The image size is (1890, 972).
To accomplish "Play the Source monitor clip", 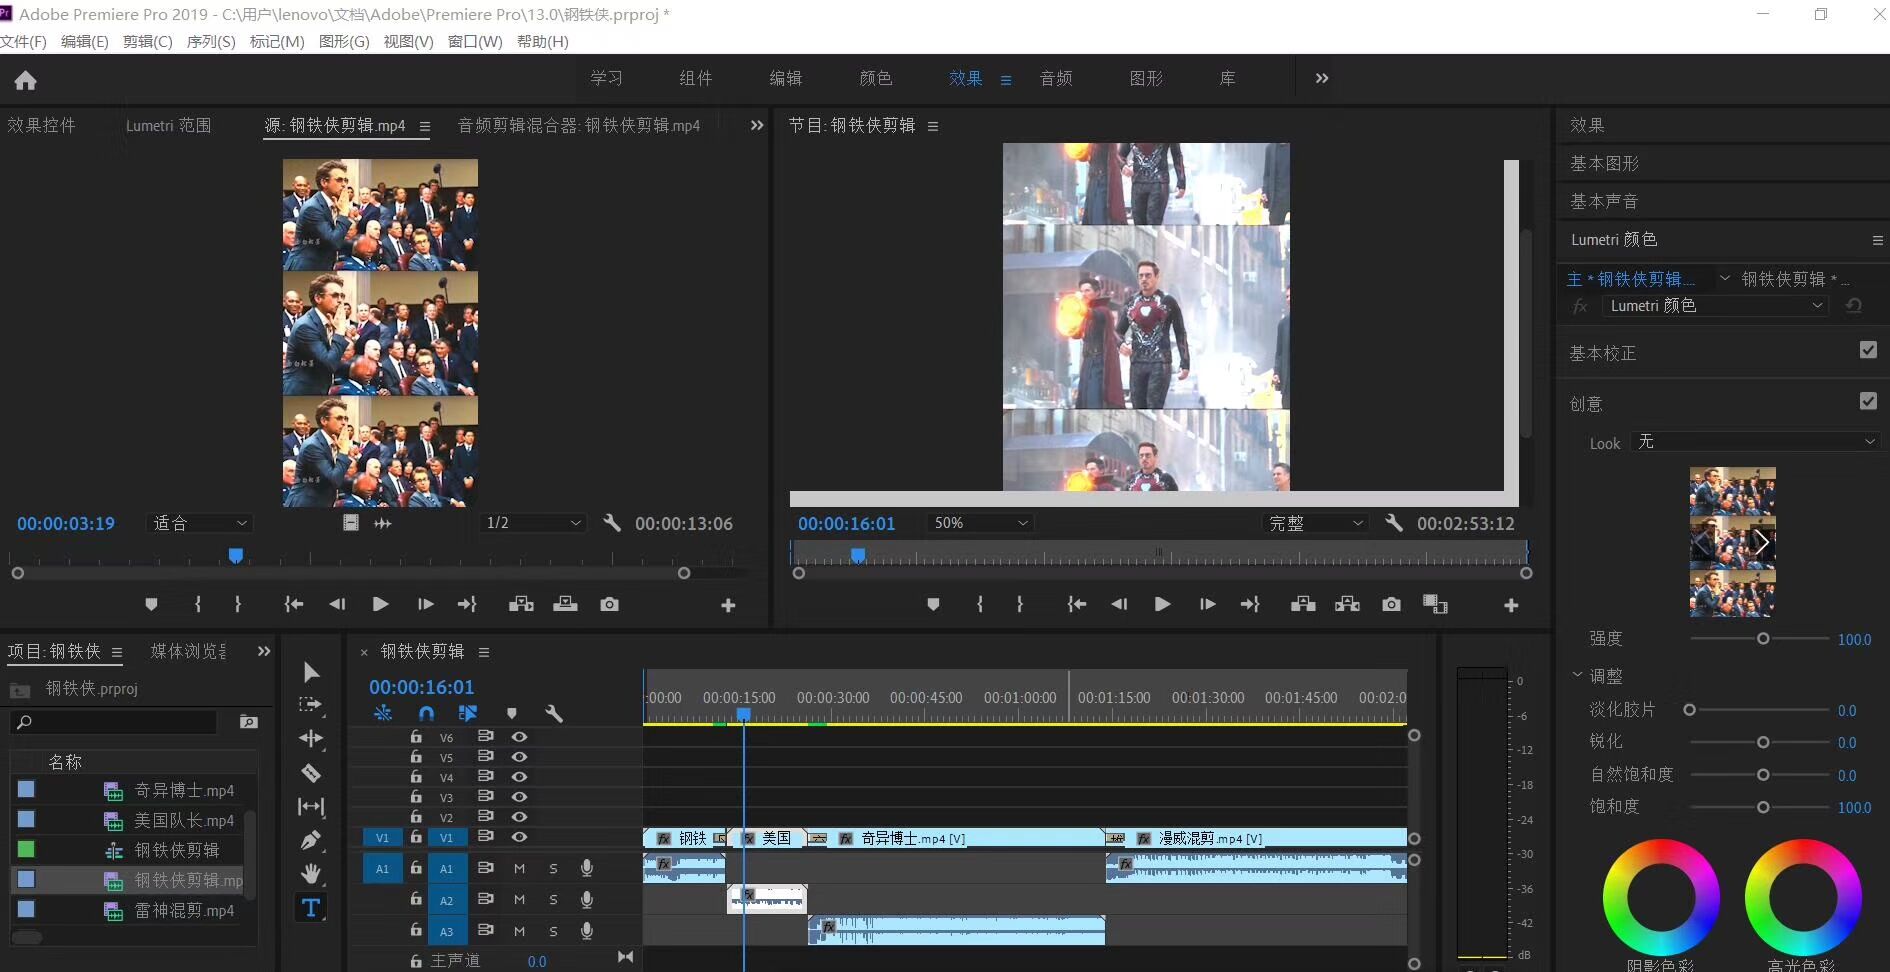I will tap(380, 604).
